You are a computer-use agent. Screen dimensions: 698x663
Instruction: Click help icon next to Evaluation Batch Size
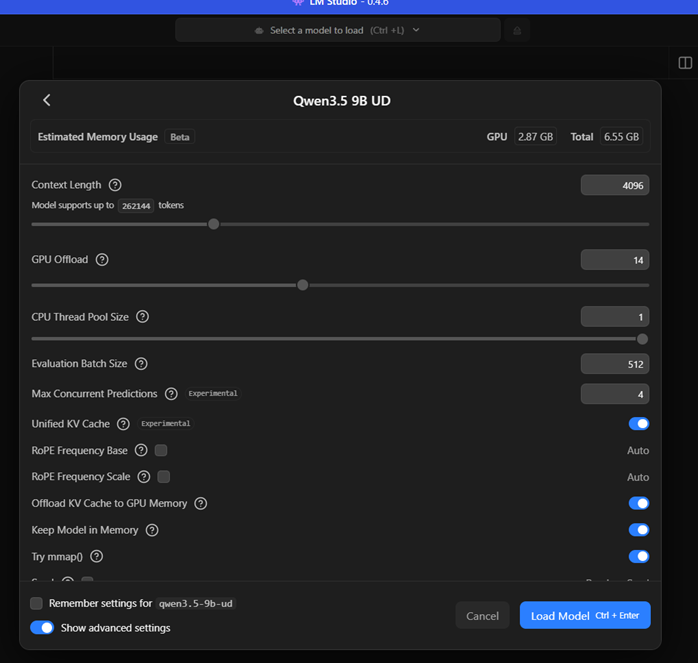[x=141, y=364]
